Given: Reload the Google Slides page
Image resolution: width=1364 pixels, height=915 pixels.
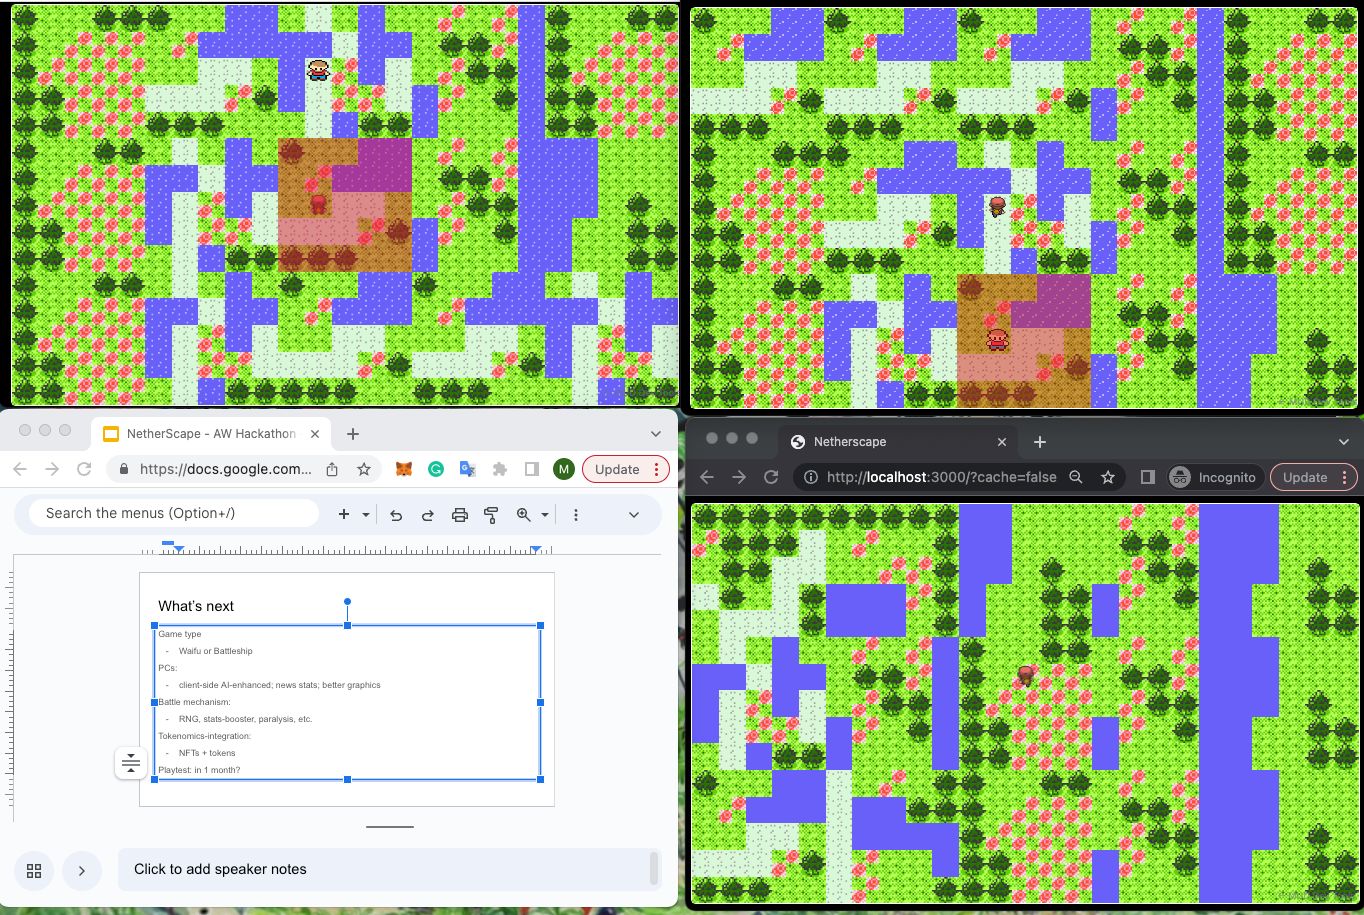Looking at the screenshot, I should 84,469.
